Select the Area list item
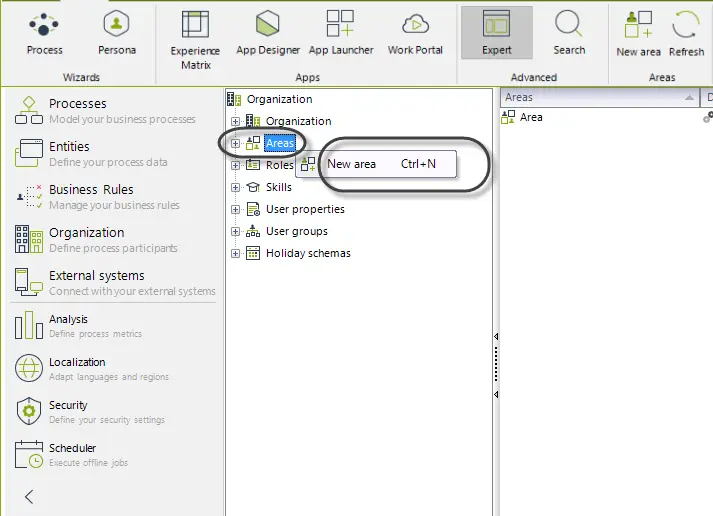 pyautogui.click(x=531, y=117)
